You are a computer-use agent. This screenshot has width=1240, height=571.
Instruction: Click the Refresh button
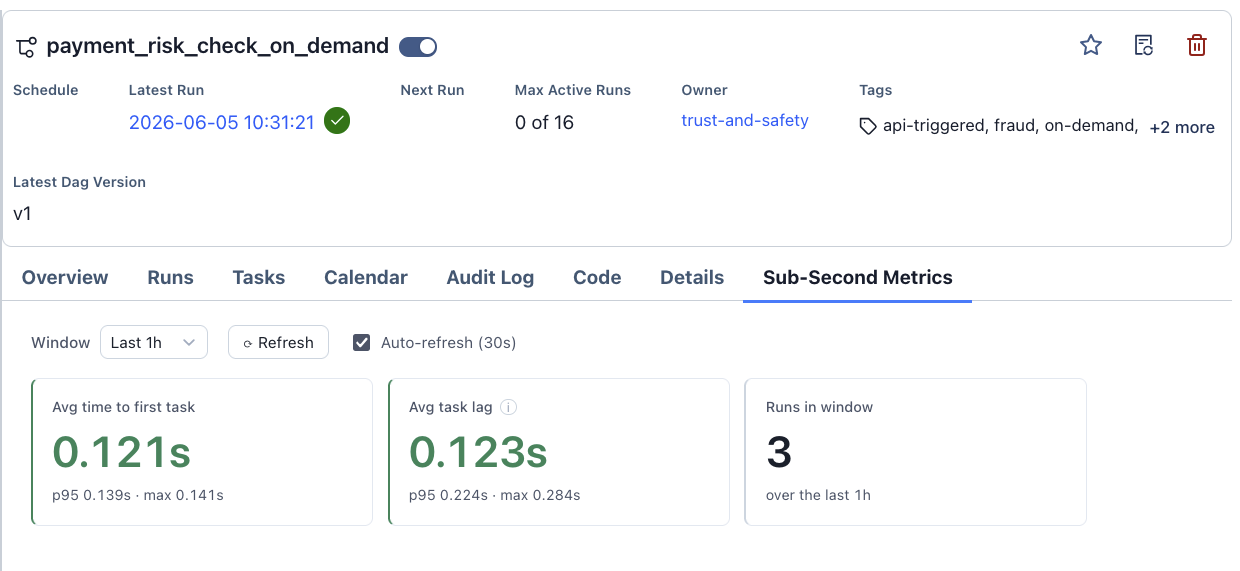tap(278, 342)
